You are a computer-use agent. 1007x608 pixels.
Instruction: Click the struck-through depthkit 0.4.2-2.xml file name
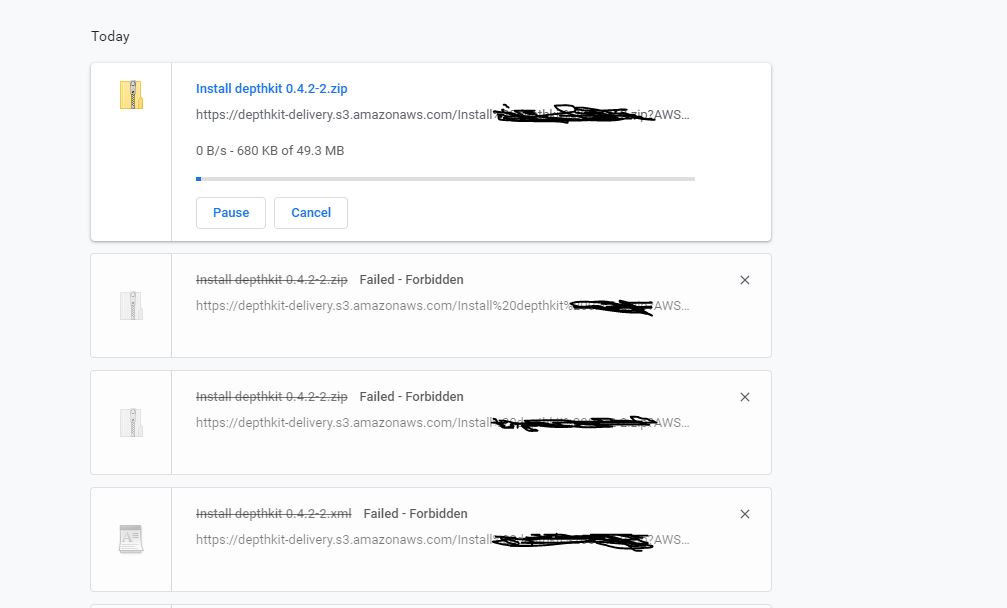274,514
